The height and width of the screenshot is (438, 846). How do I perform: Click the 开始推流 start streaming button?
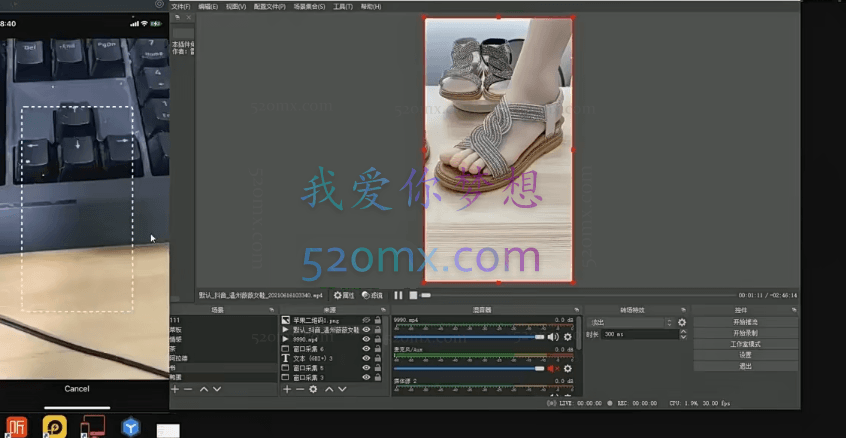(x=745, y=322)
